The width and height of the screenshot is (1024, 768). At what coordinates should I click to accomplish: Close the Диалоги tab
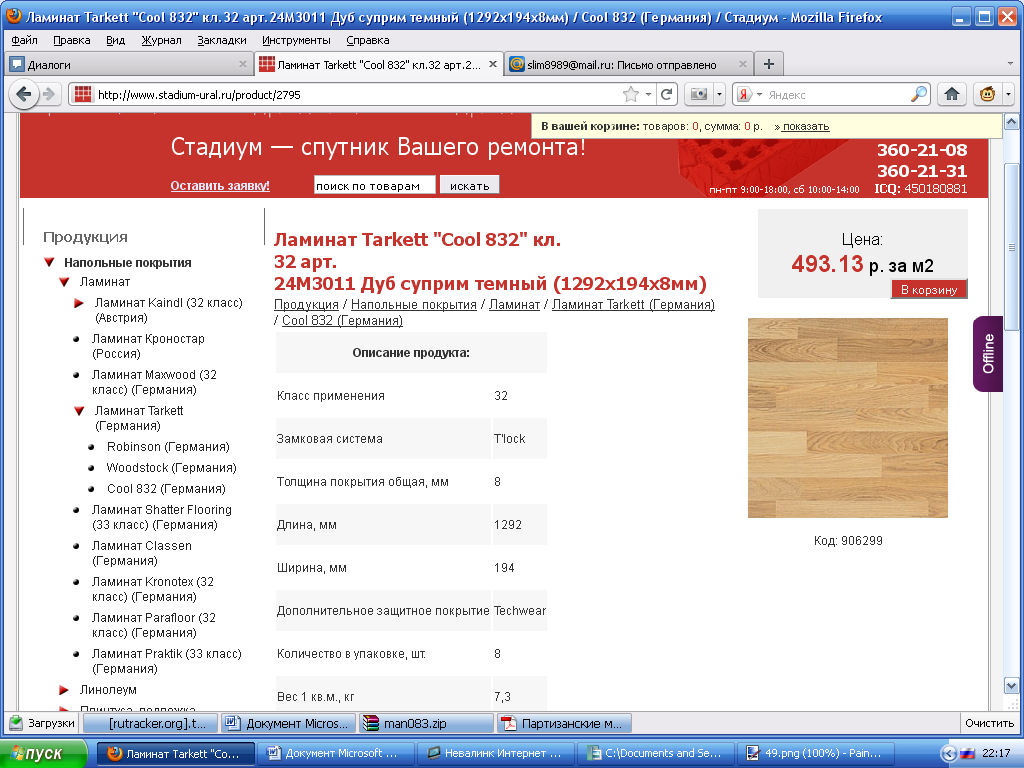pyautogui.click(x=242, y=64)
